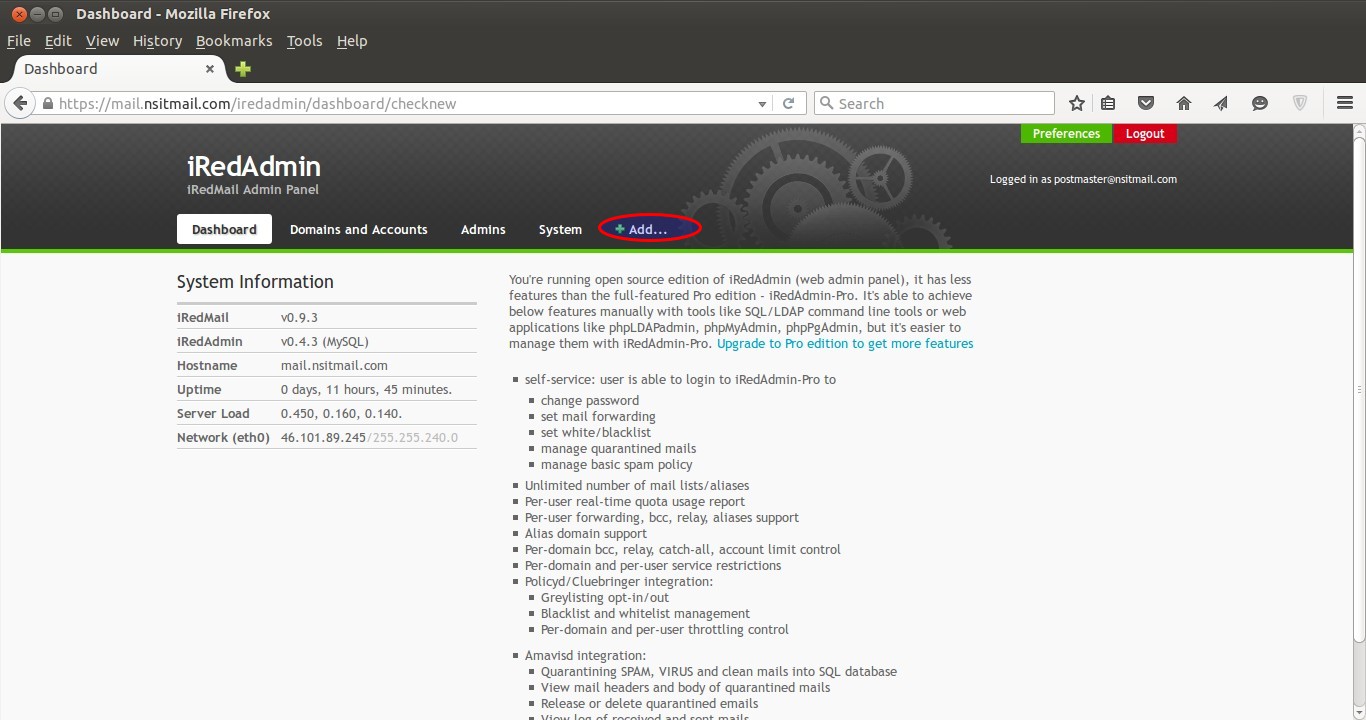Click the bookmark star icon

[x=1076, y=103]
